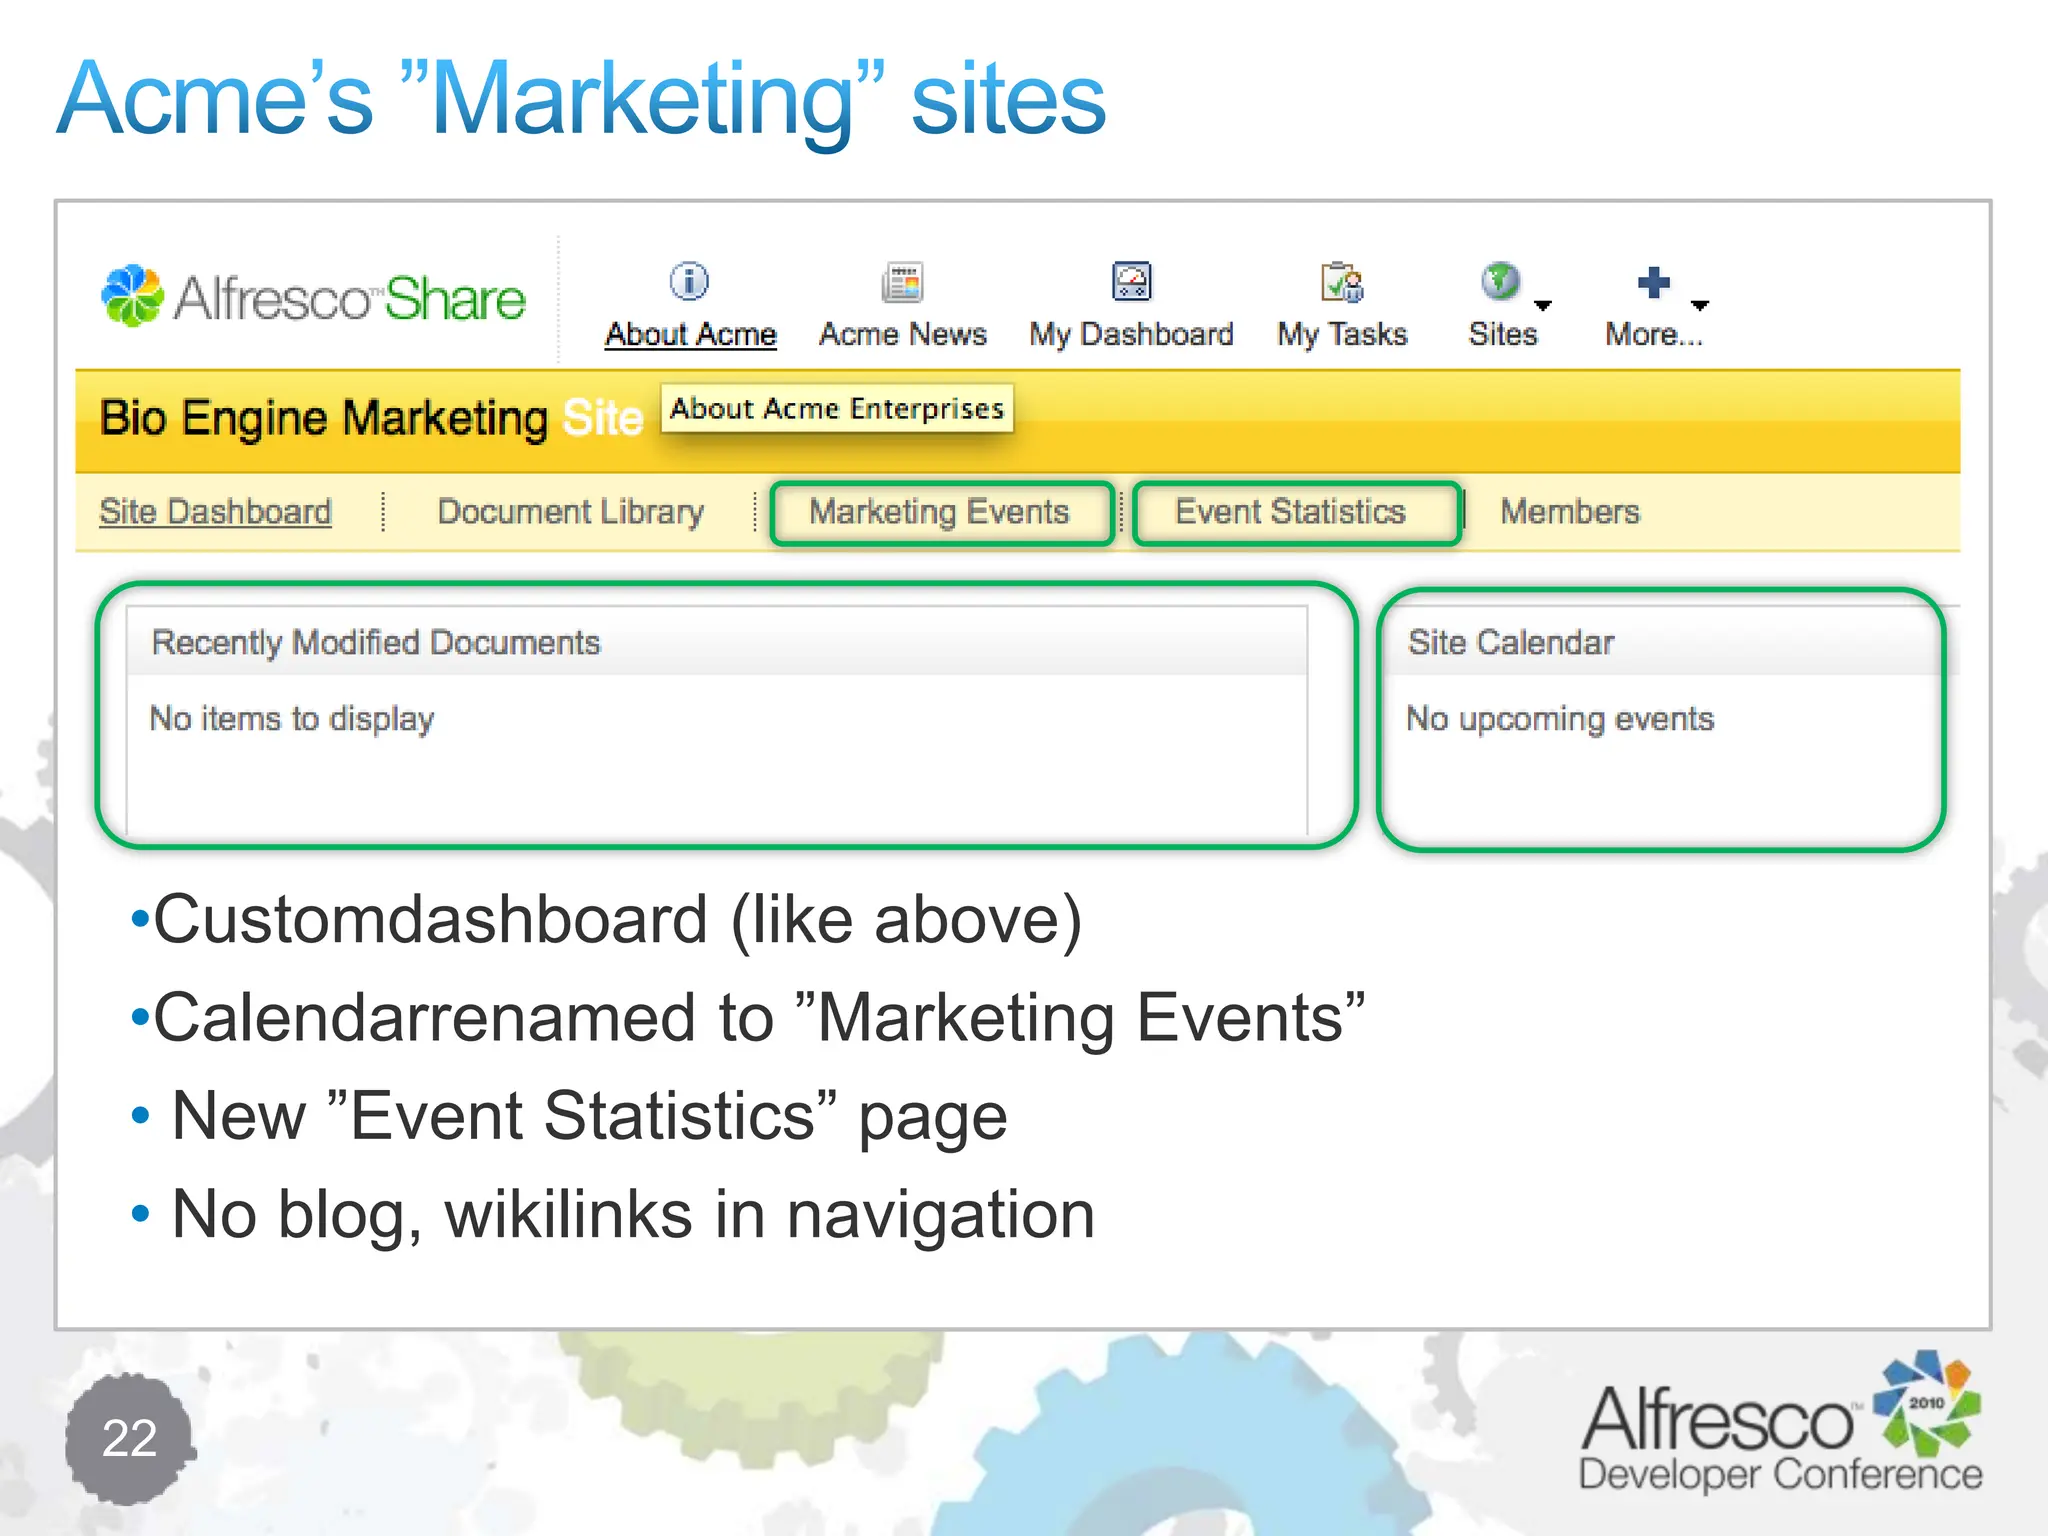Click the Sites globe icon
2048x1536 pixels.
coord(1500,282)
